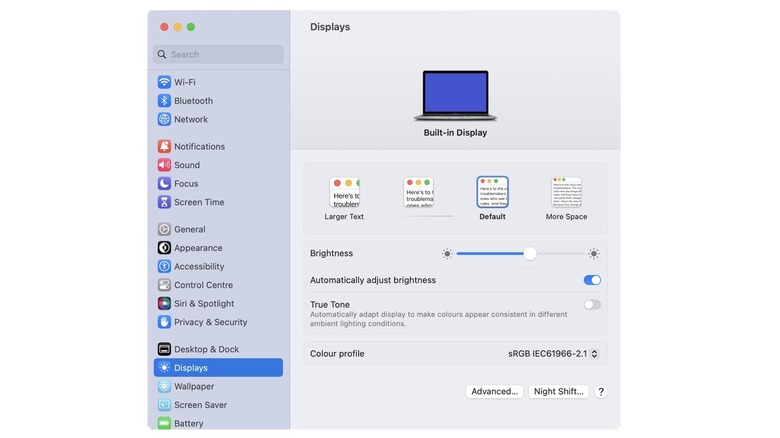The width and height of the screenshot is (780, 438).
Task: Select the Screen Saver icon
Action: tap(164, 405)
